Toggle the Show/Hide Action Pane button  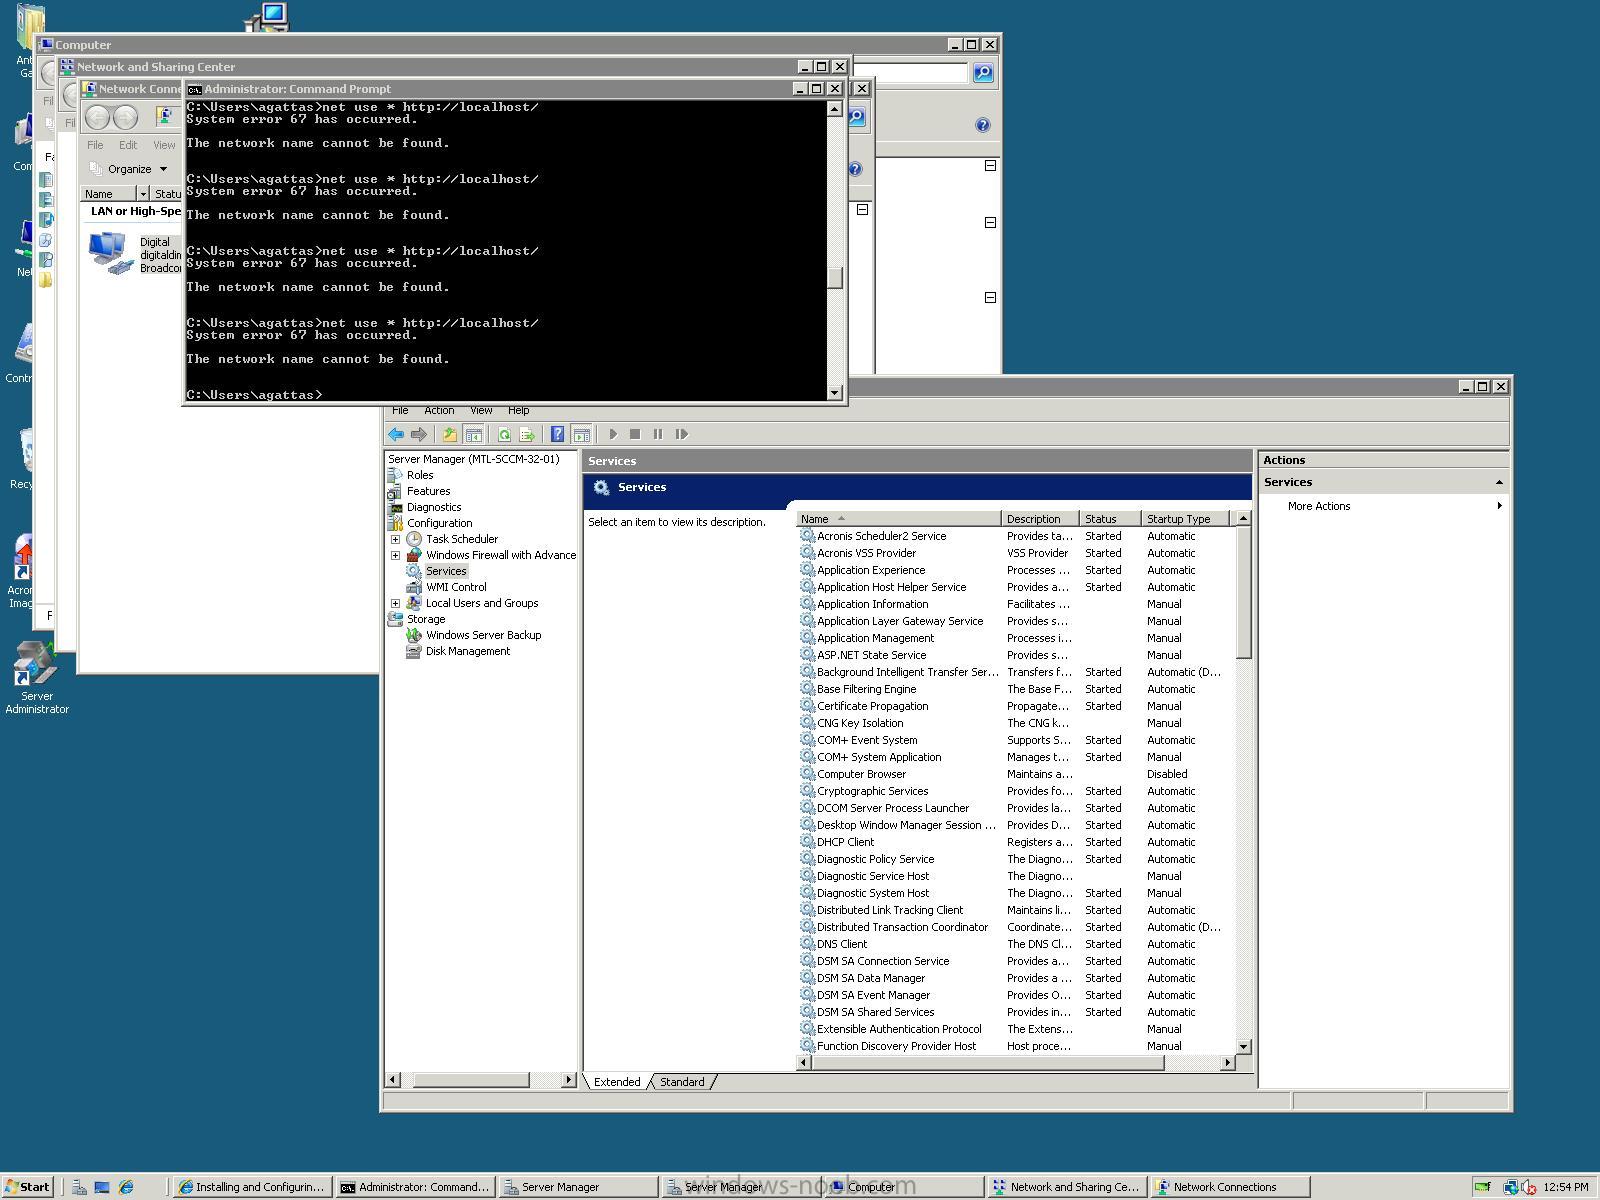[581, 434]
